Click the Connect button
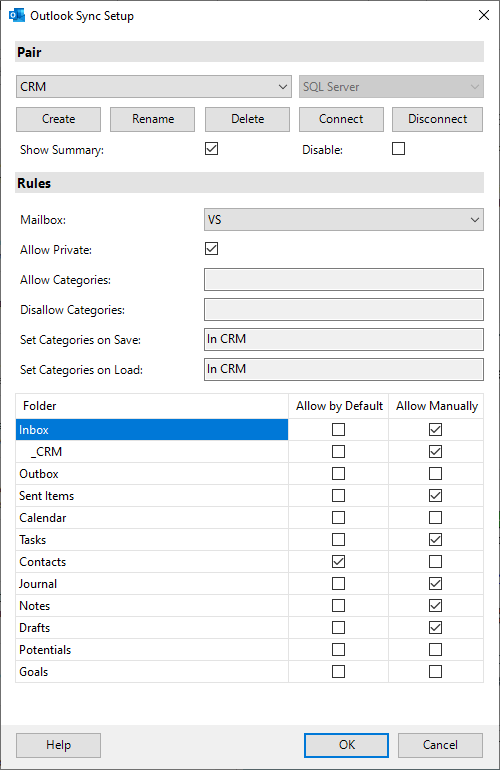Image resolution: width=500 pixels, height=770 pixels. [341, 119]
